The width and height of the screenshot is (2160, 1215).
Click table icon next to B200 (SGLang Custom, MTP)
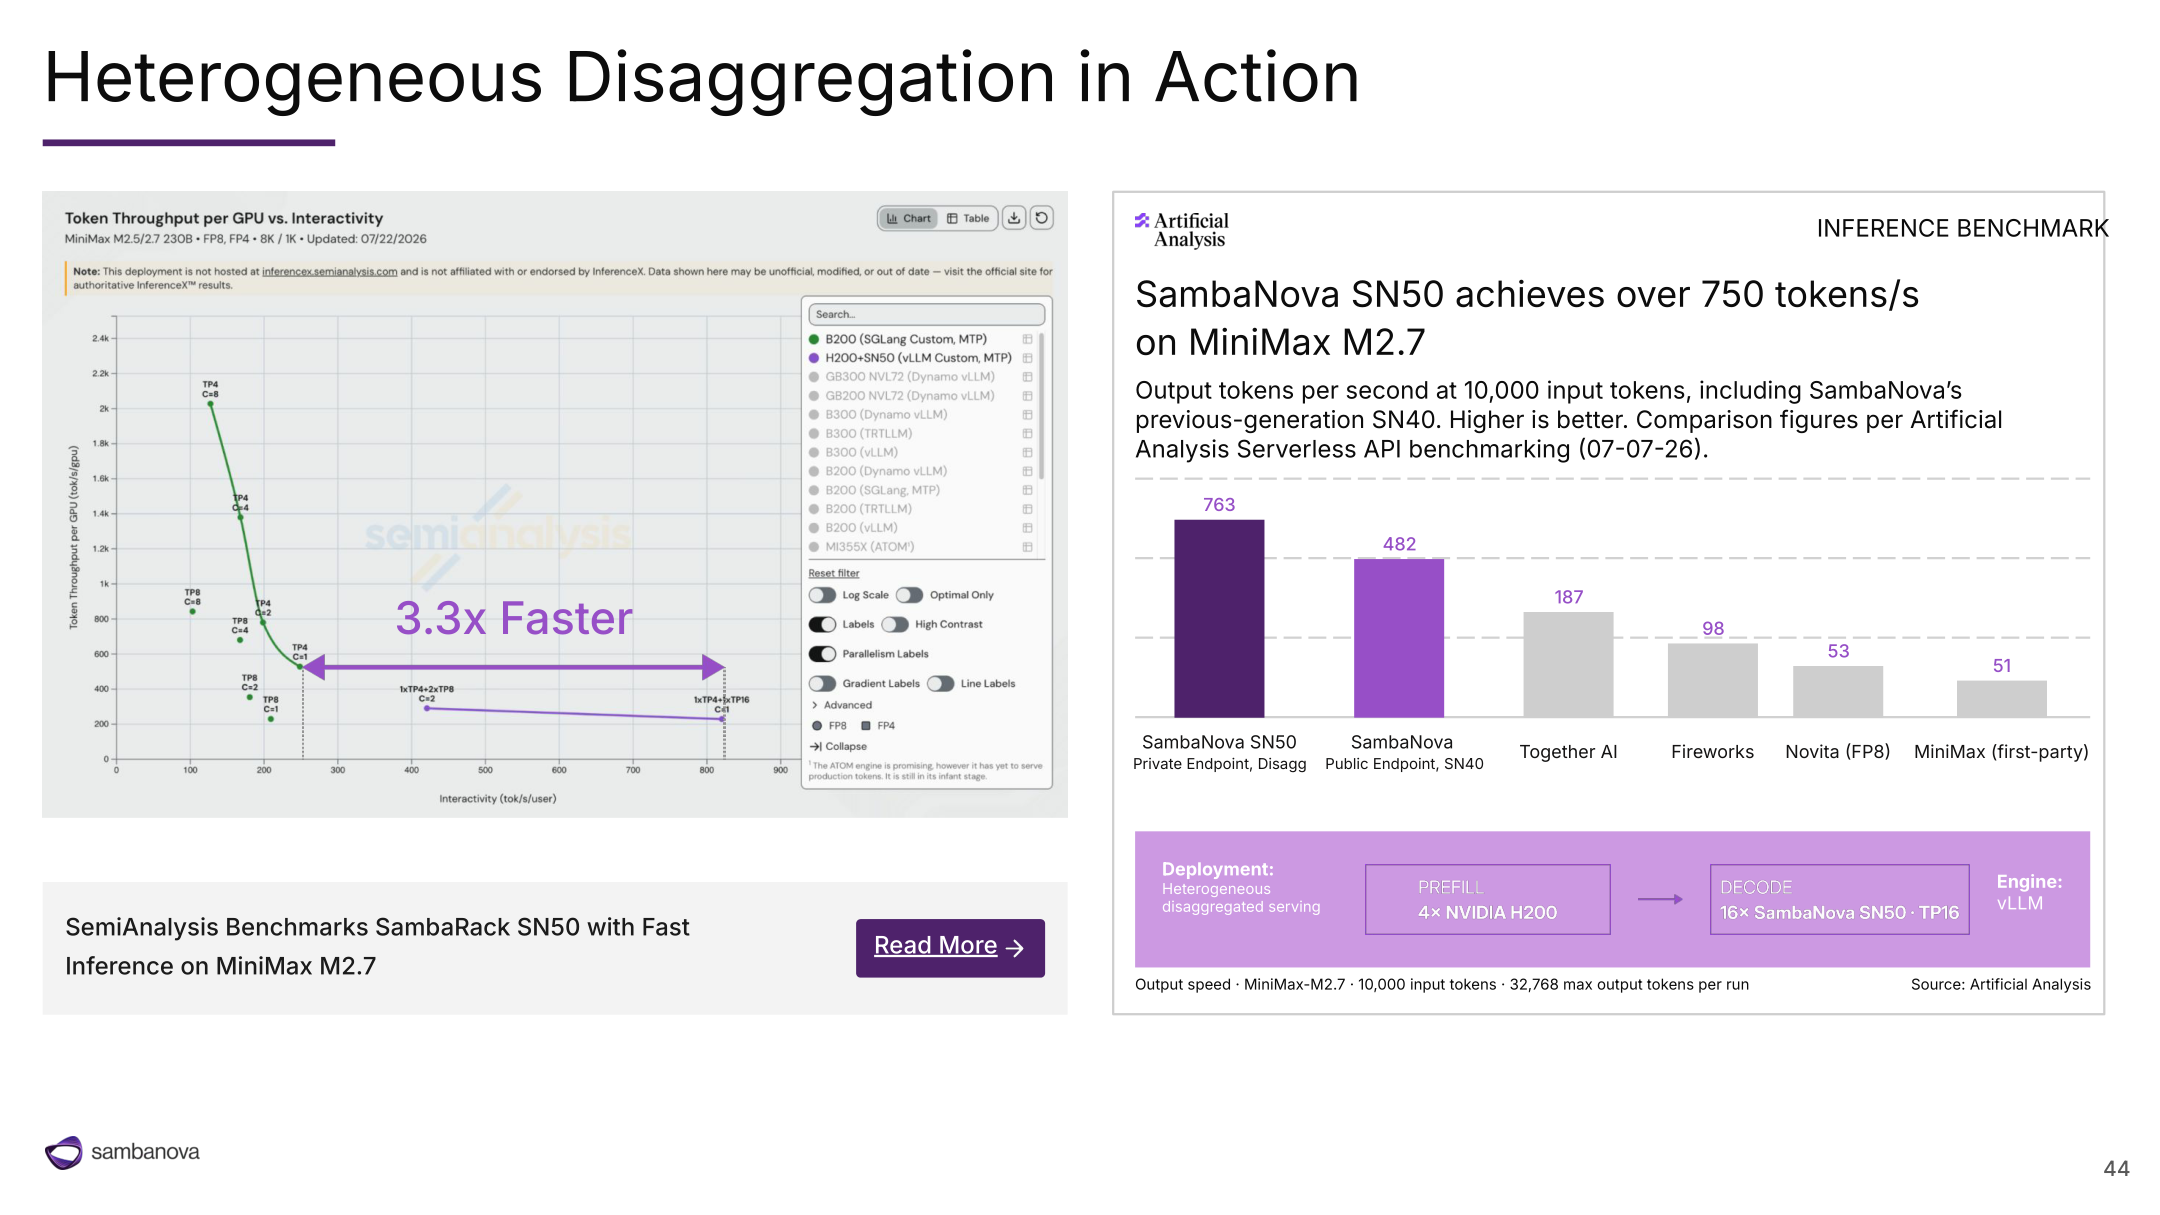tap(1027, 339)
